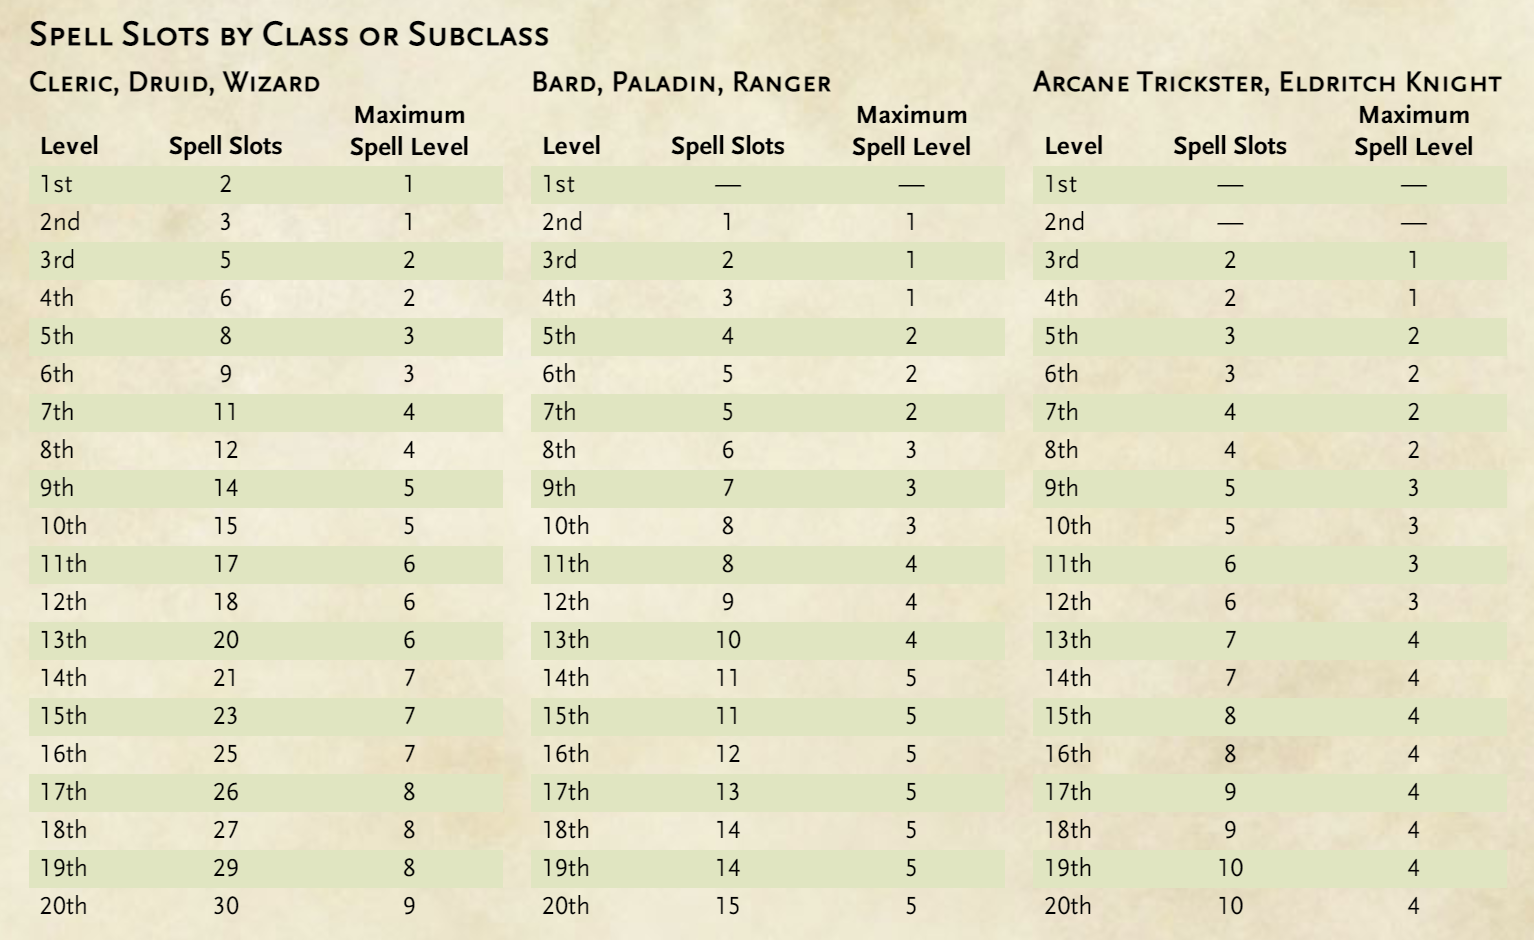Click Maximum Spell Level header in Cleric table

tap(409, 130)
